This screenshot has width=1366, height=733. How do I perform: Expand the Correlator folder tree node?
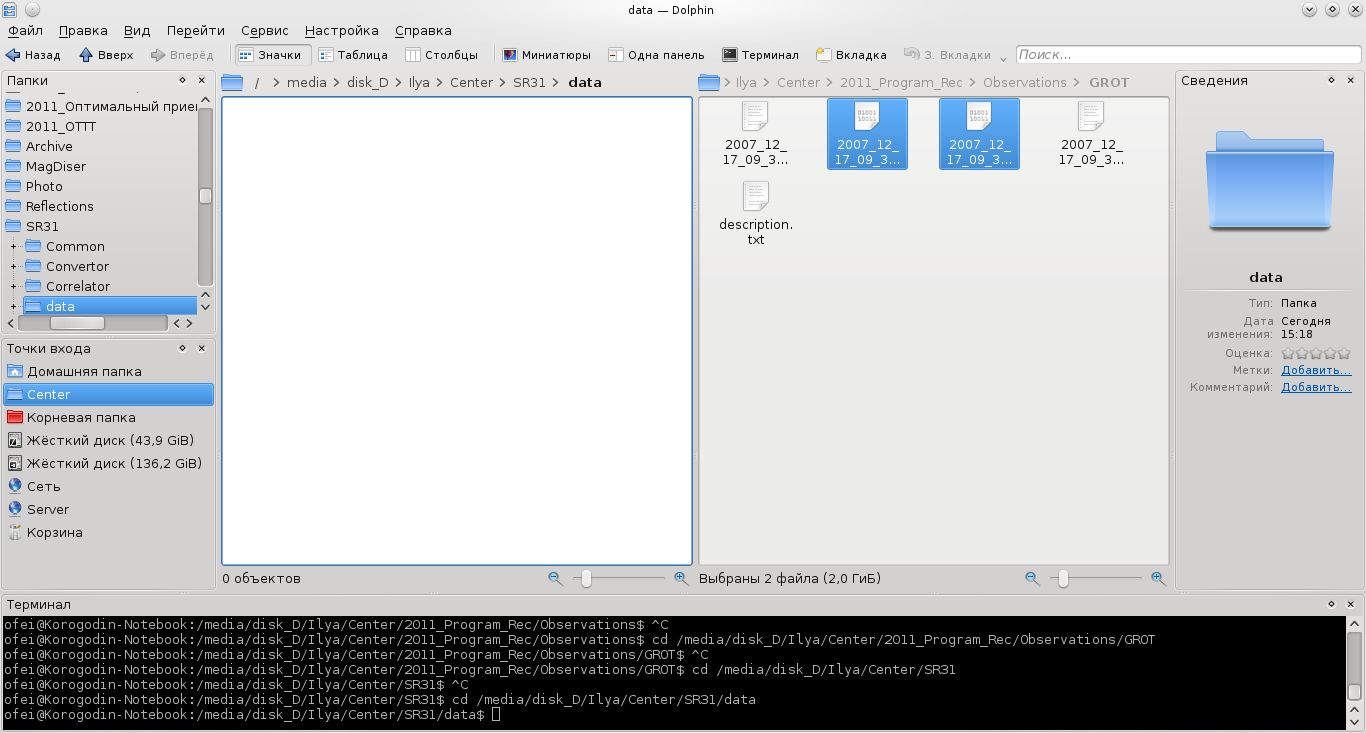pyautogui.click(x=14, y=287)
